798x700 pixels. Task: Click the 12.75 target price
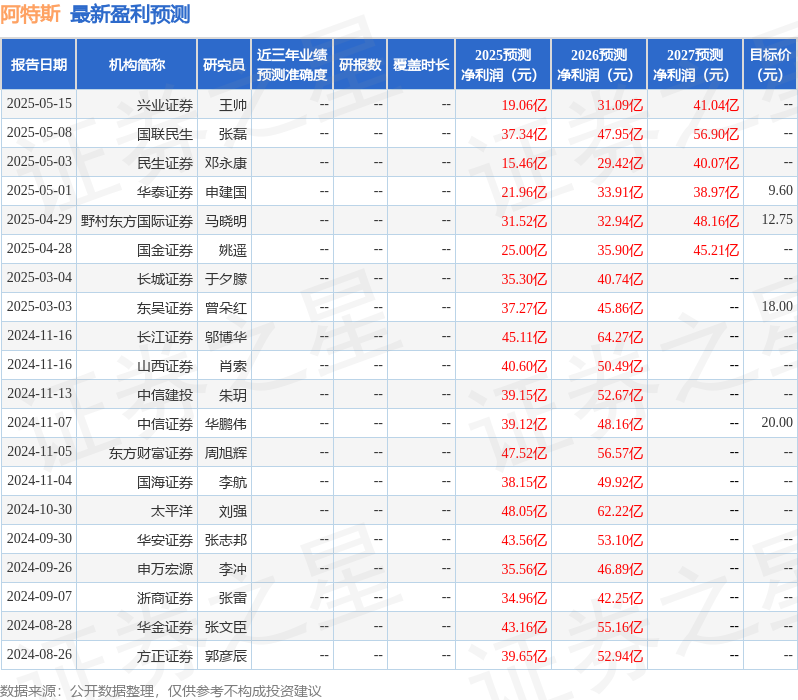[777, 219]
